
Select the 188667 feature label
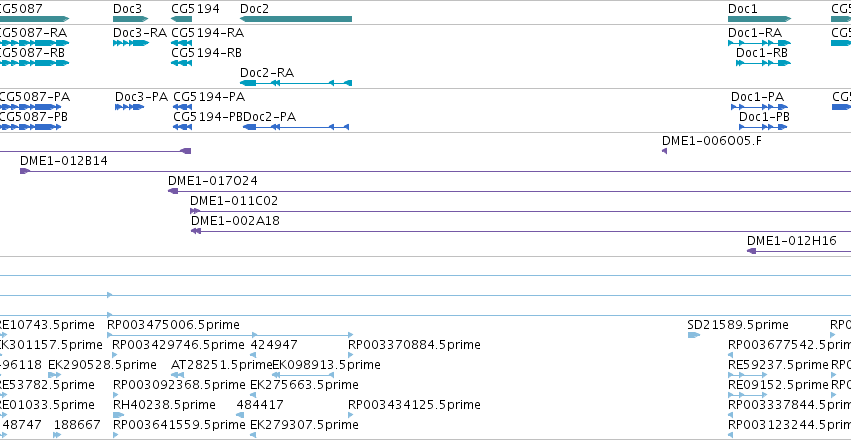pos(77,425)
